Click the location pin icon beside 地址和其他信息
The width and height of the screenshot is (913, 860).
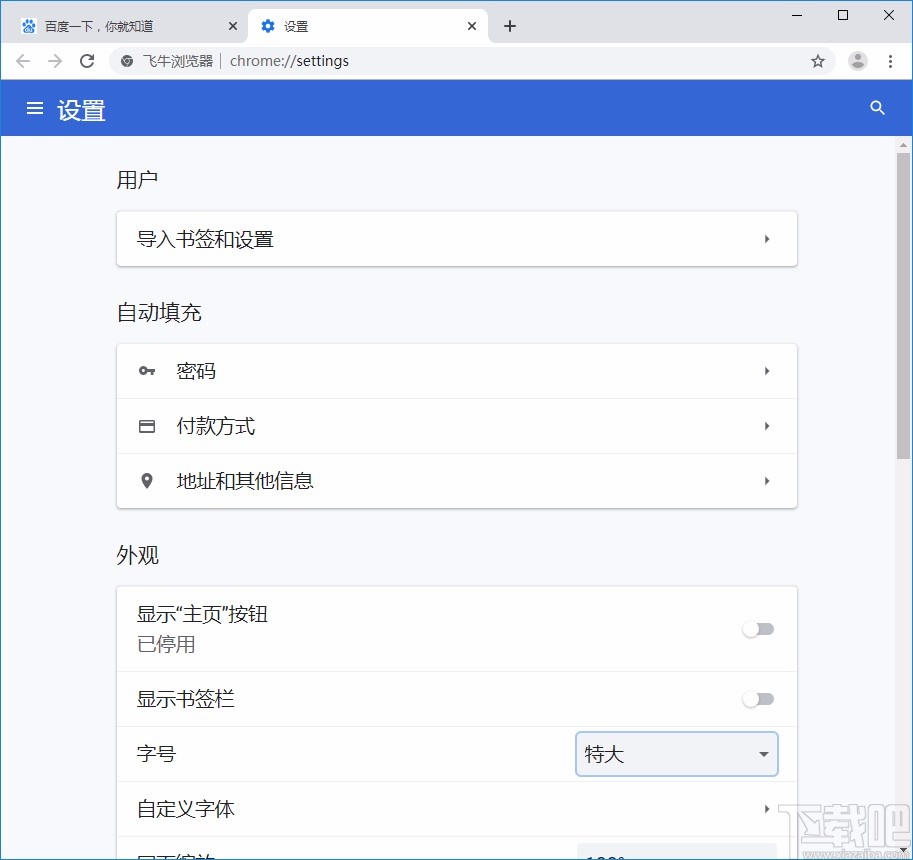tap(147, 481)
